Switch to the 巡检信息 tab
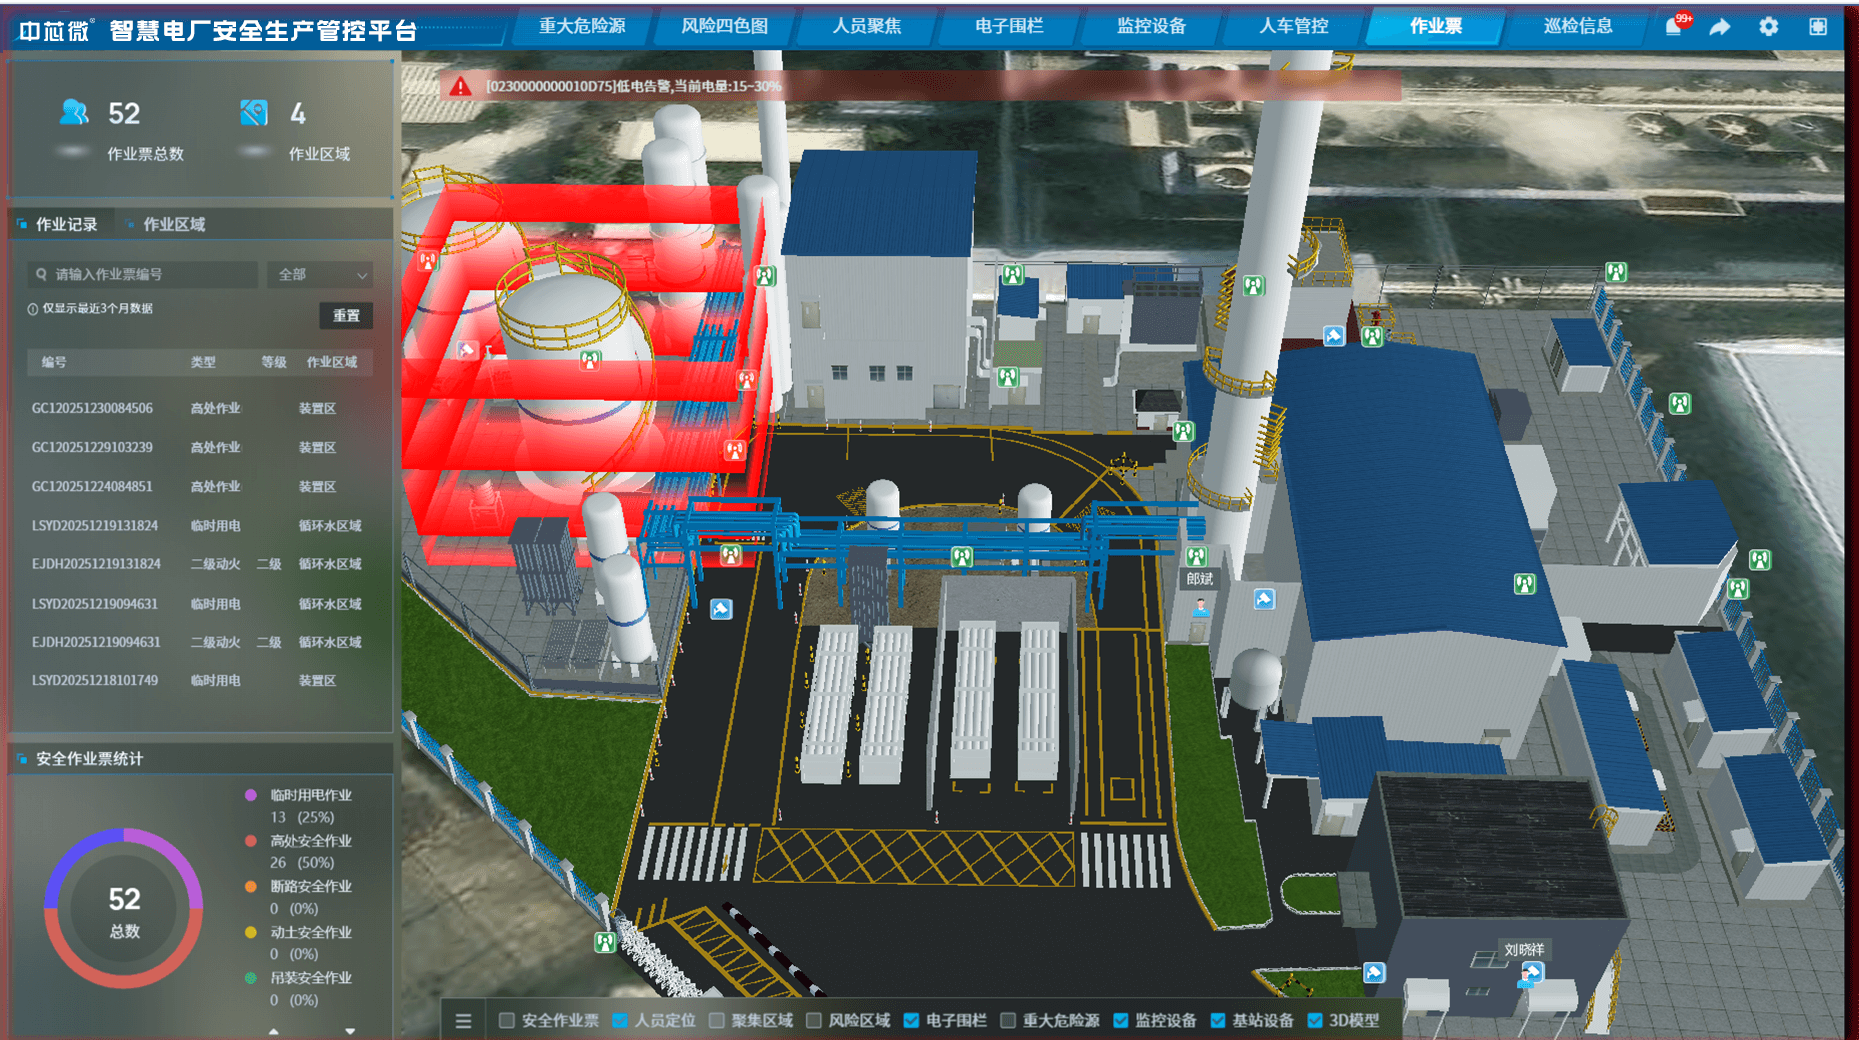1859x1040 pixels. 1577,27
